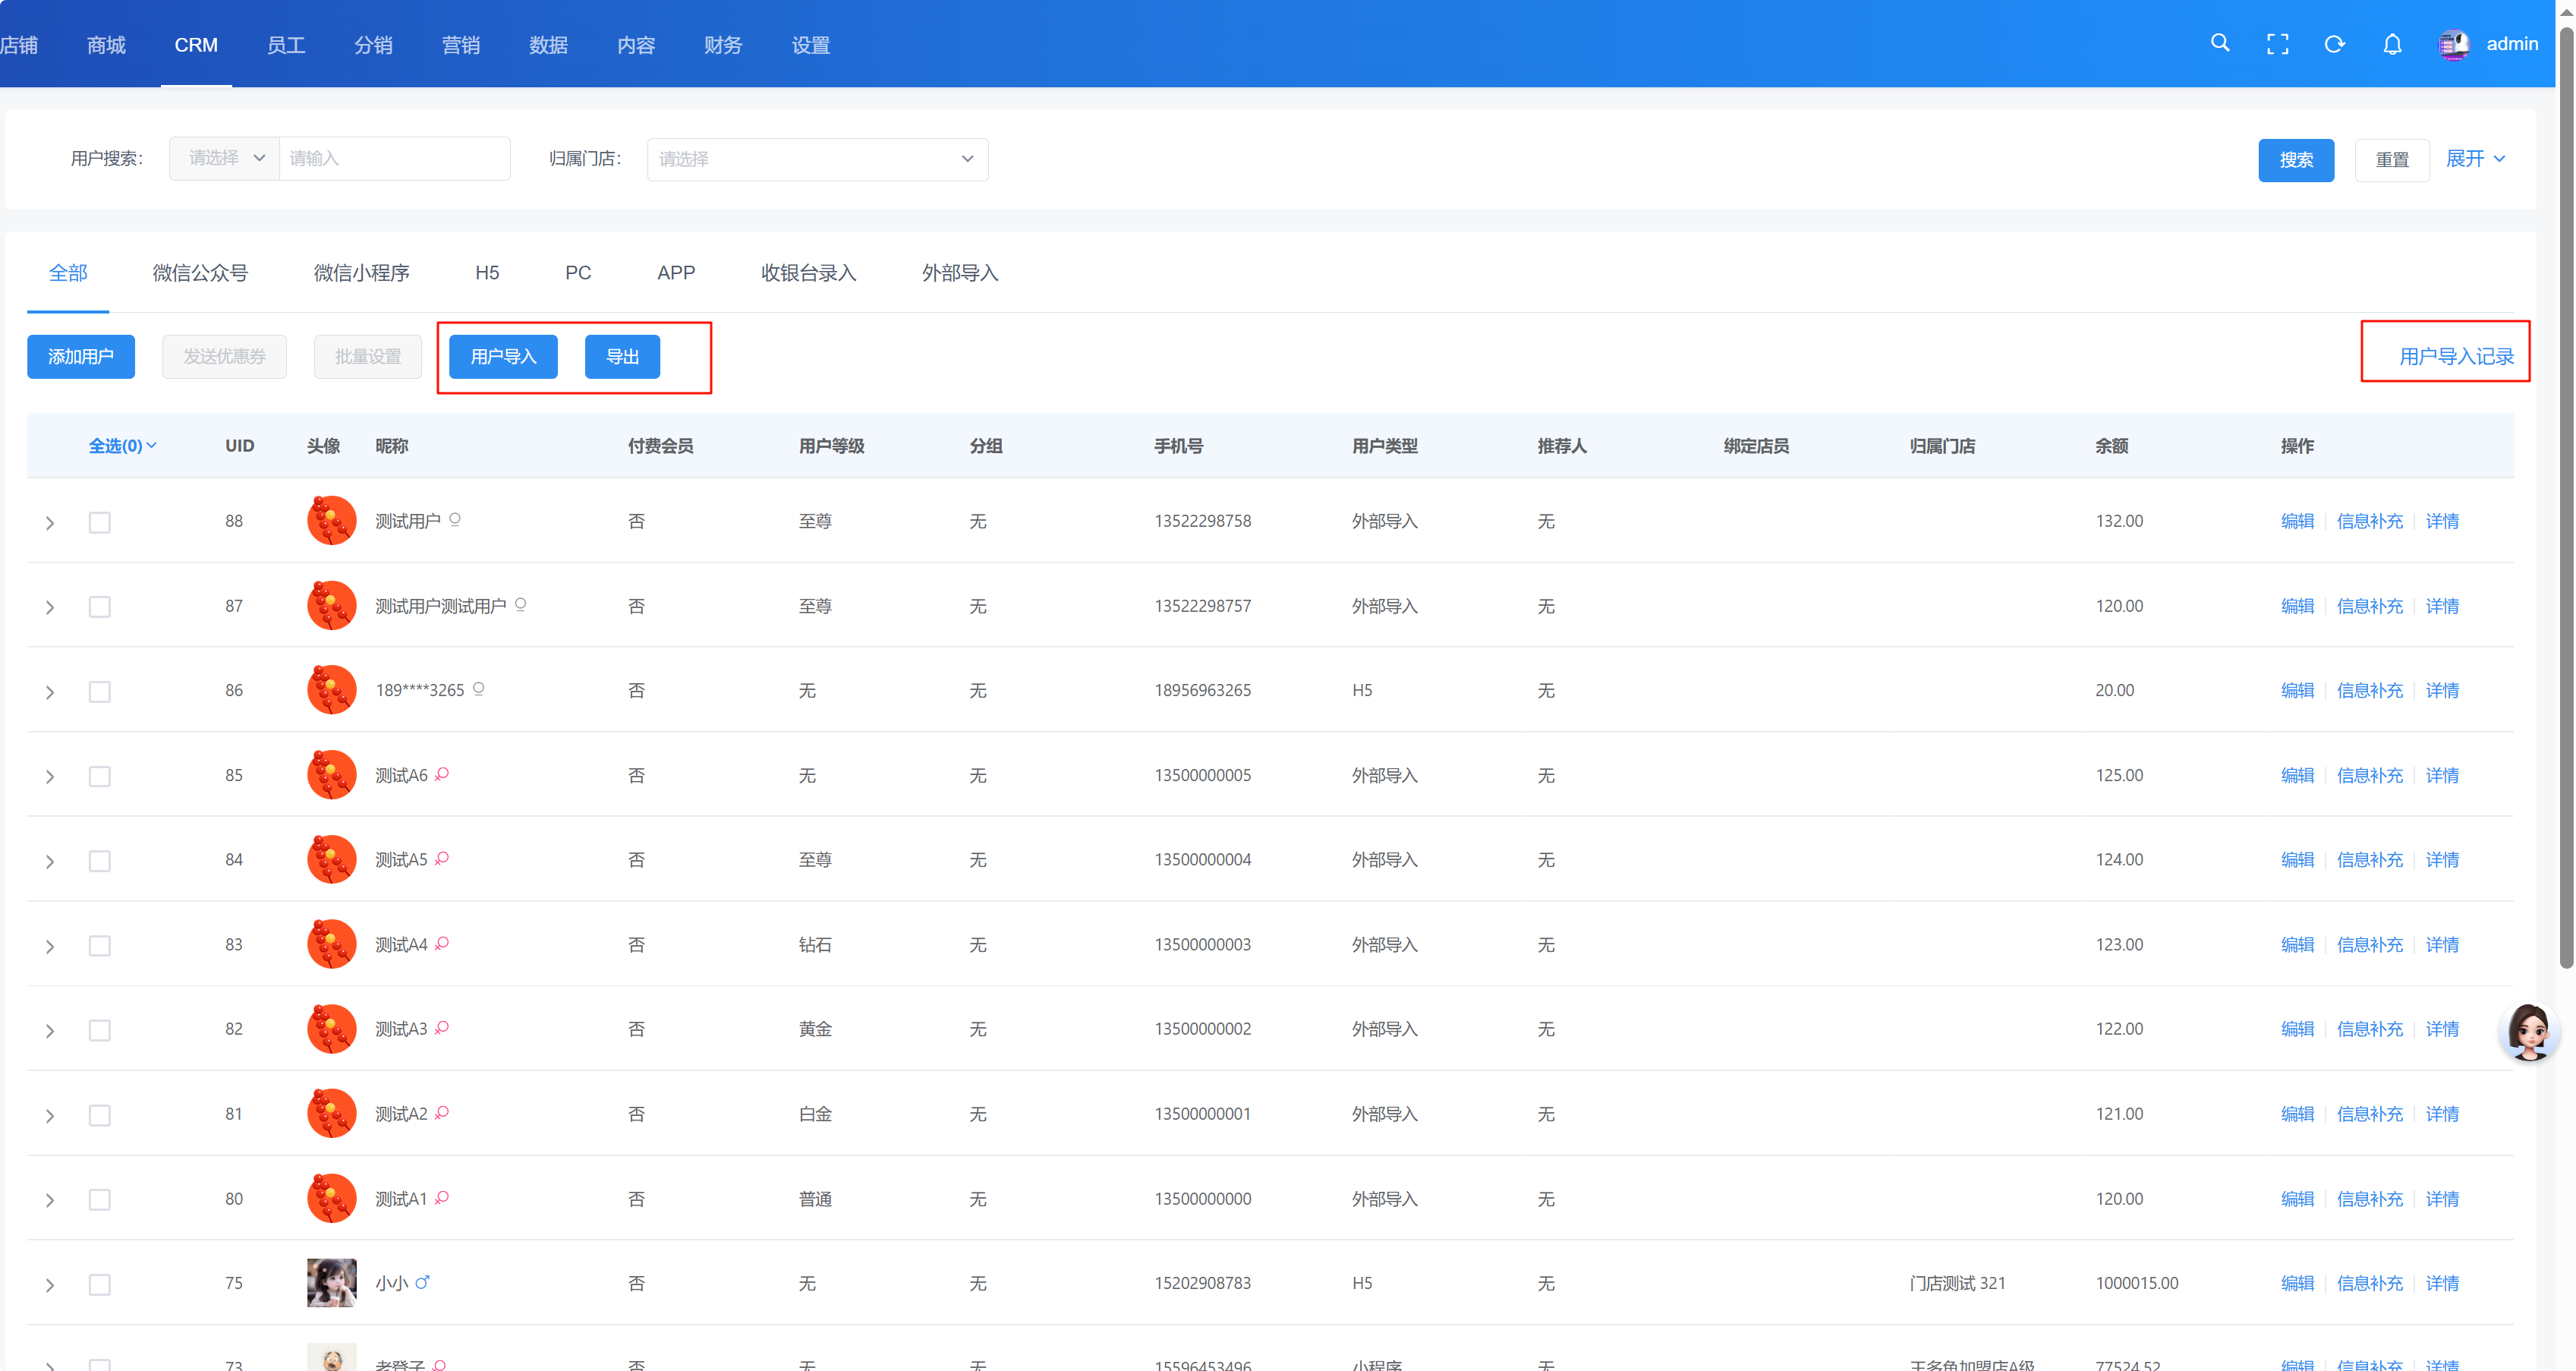Click the avatar of user 小小

pyautogui.click(x=331, y=1283)
